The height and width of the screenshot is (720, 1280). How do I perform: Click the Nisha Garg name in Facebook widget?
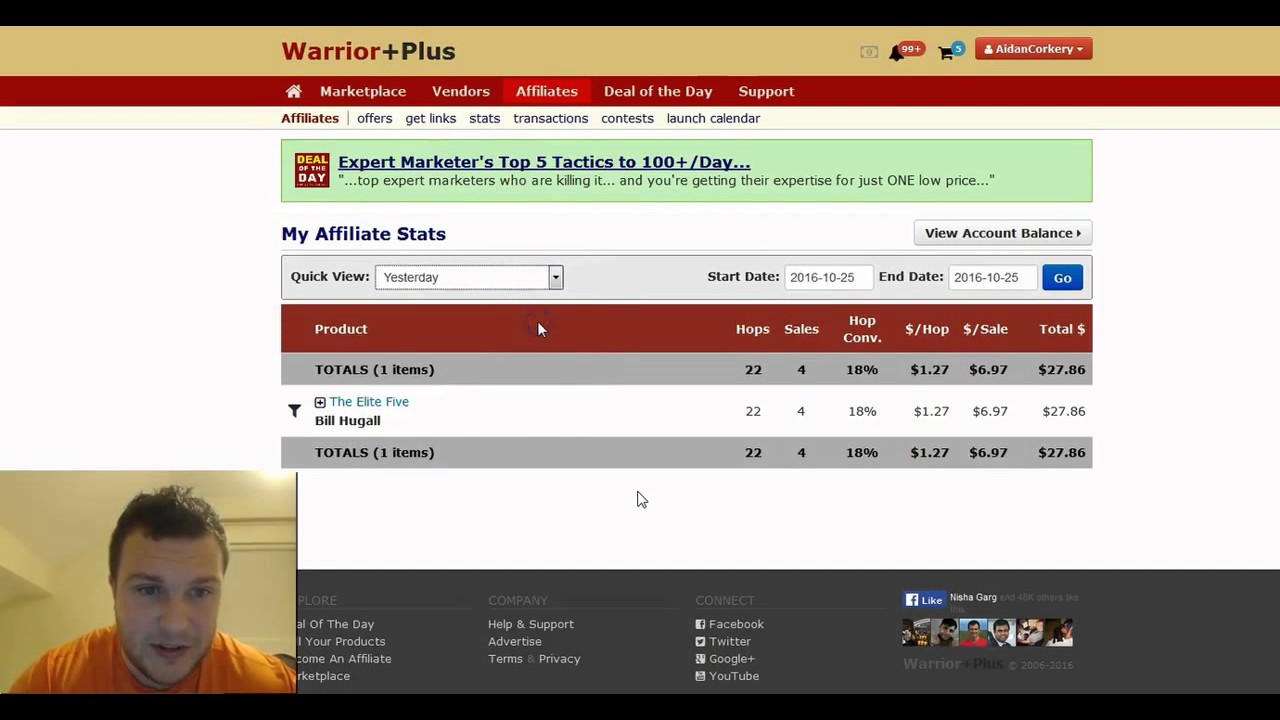(x=973, y=597)
